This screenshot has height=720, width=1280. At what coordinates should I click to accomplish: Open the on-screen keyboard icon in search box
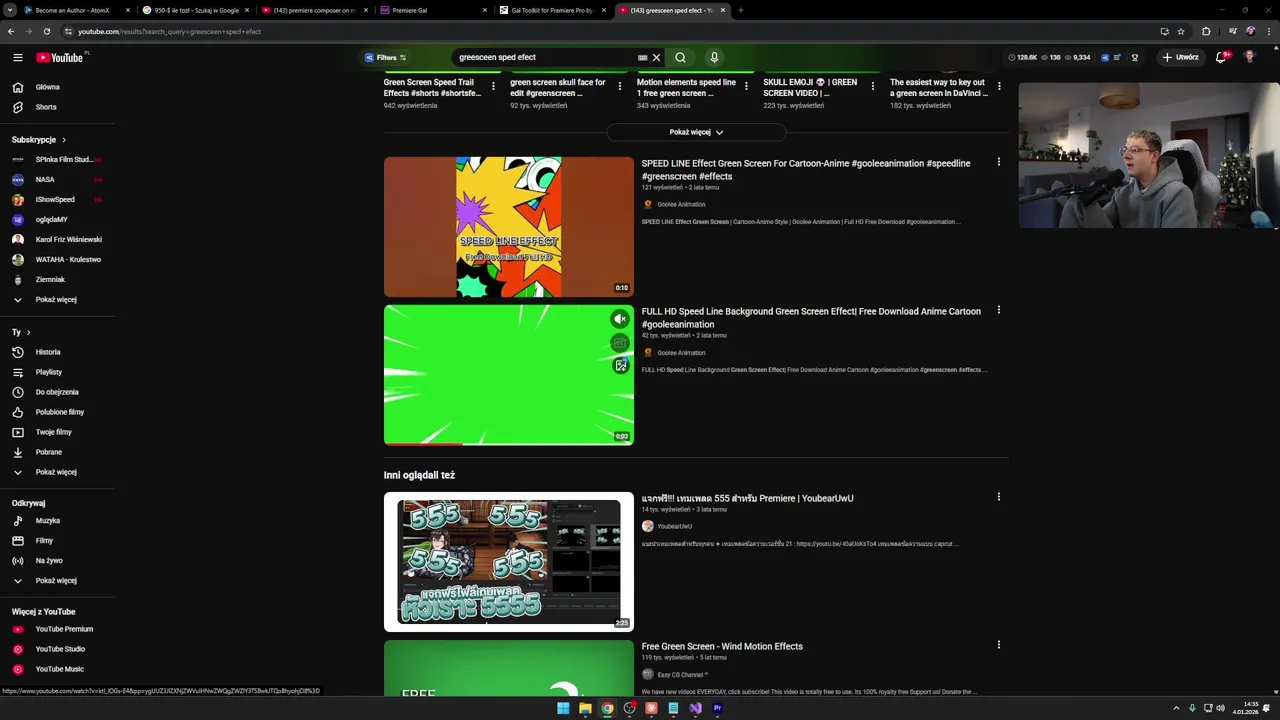(642, 57)
